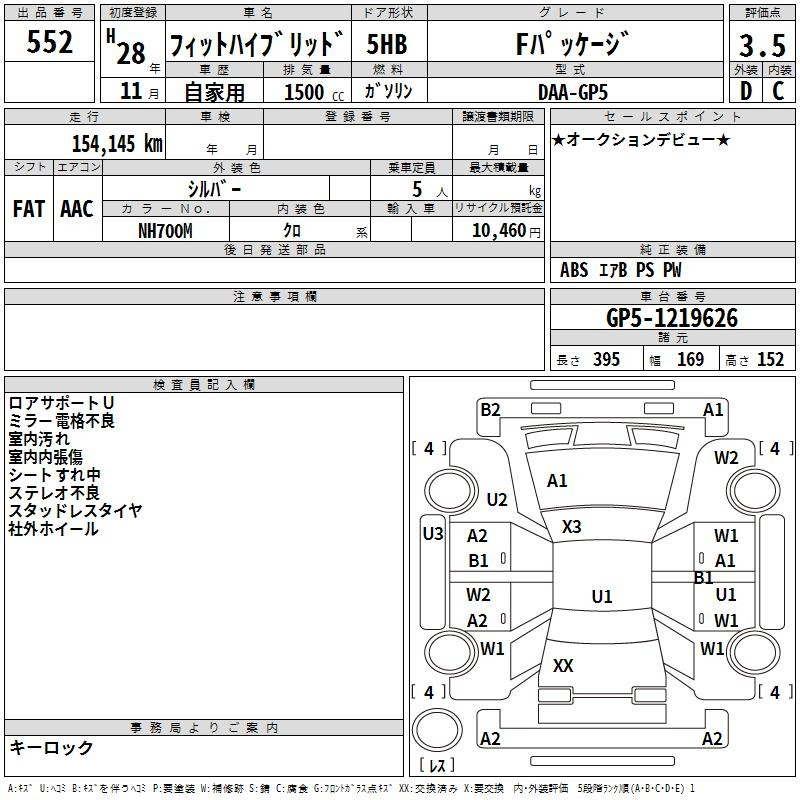Select the X3 windshield mark on diagram
Image resolution: width=800 pixels, height=800 pixels.
point(571,527)
